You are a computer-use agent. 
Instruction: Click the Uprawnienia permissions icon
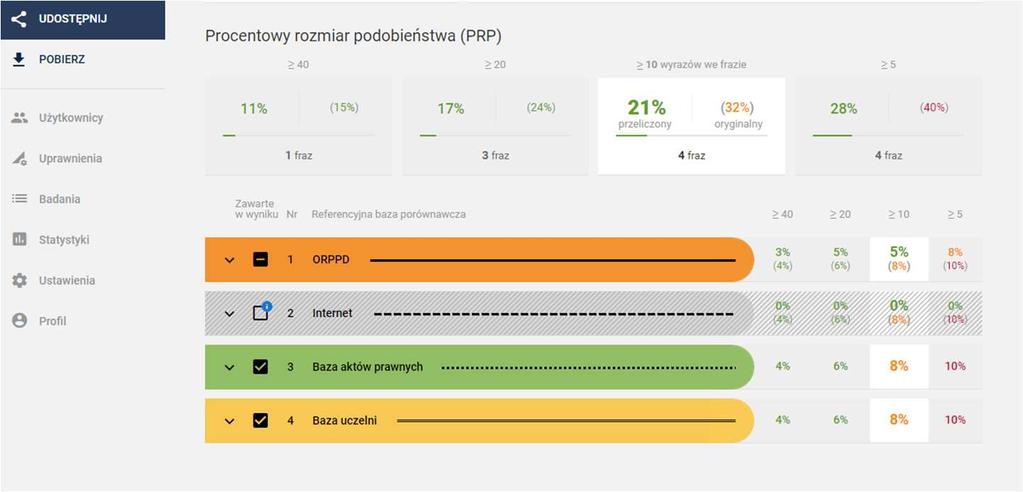(x=20, y=159)
